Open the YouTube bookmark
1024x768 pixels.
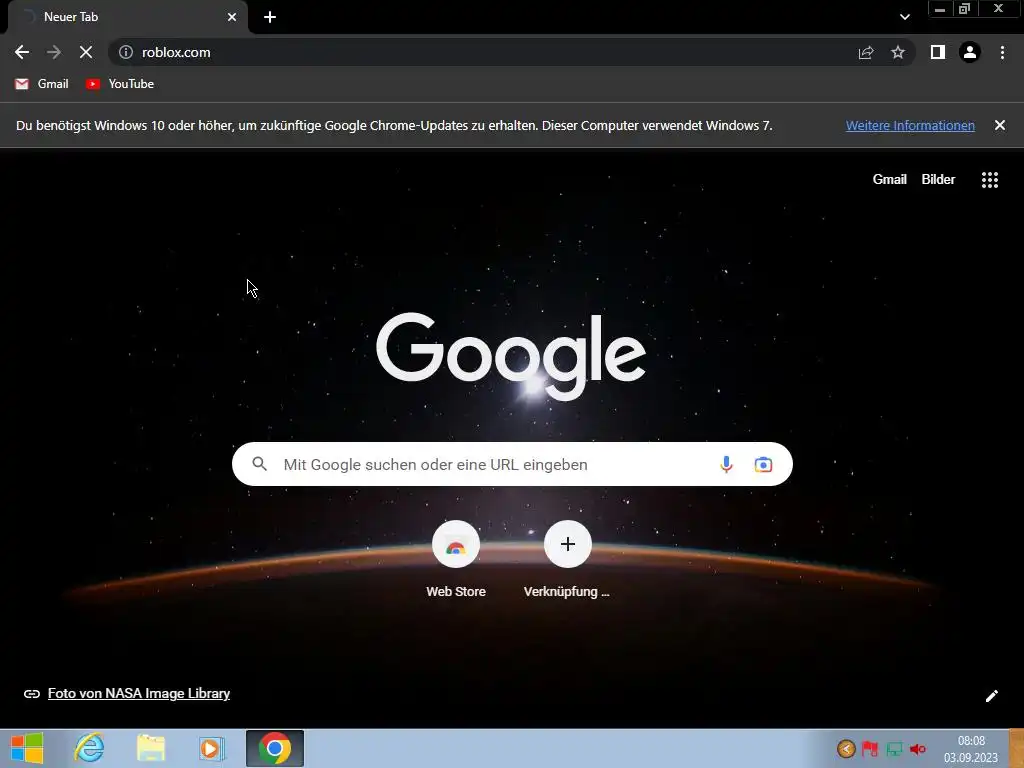pos(120,84)
